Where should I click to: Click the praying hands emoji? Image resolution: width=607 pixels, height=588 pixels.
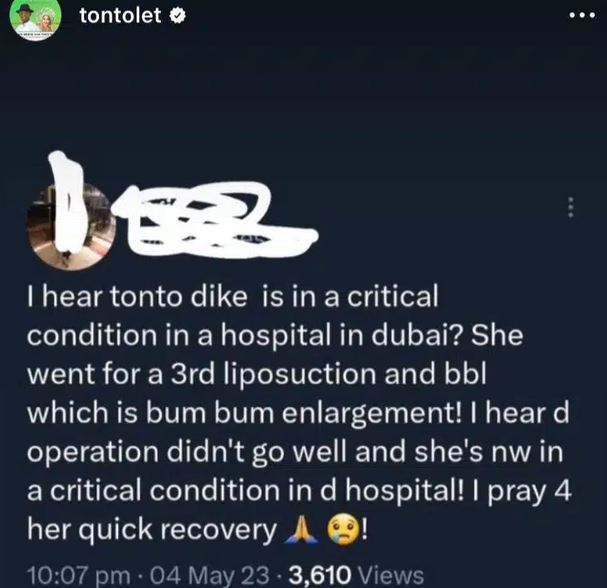tap(301, 531)
